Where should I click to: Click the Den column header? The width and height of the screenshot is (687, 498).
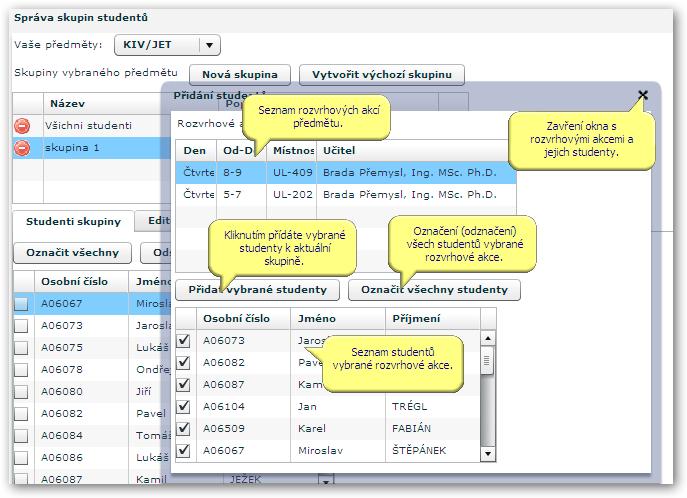196,151
